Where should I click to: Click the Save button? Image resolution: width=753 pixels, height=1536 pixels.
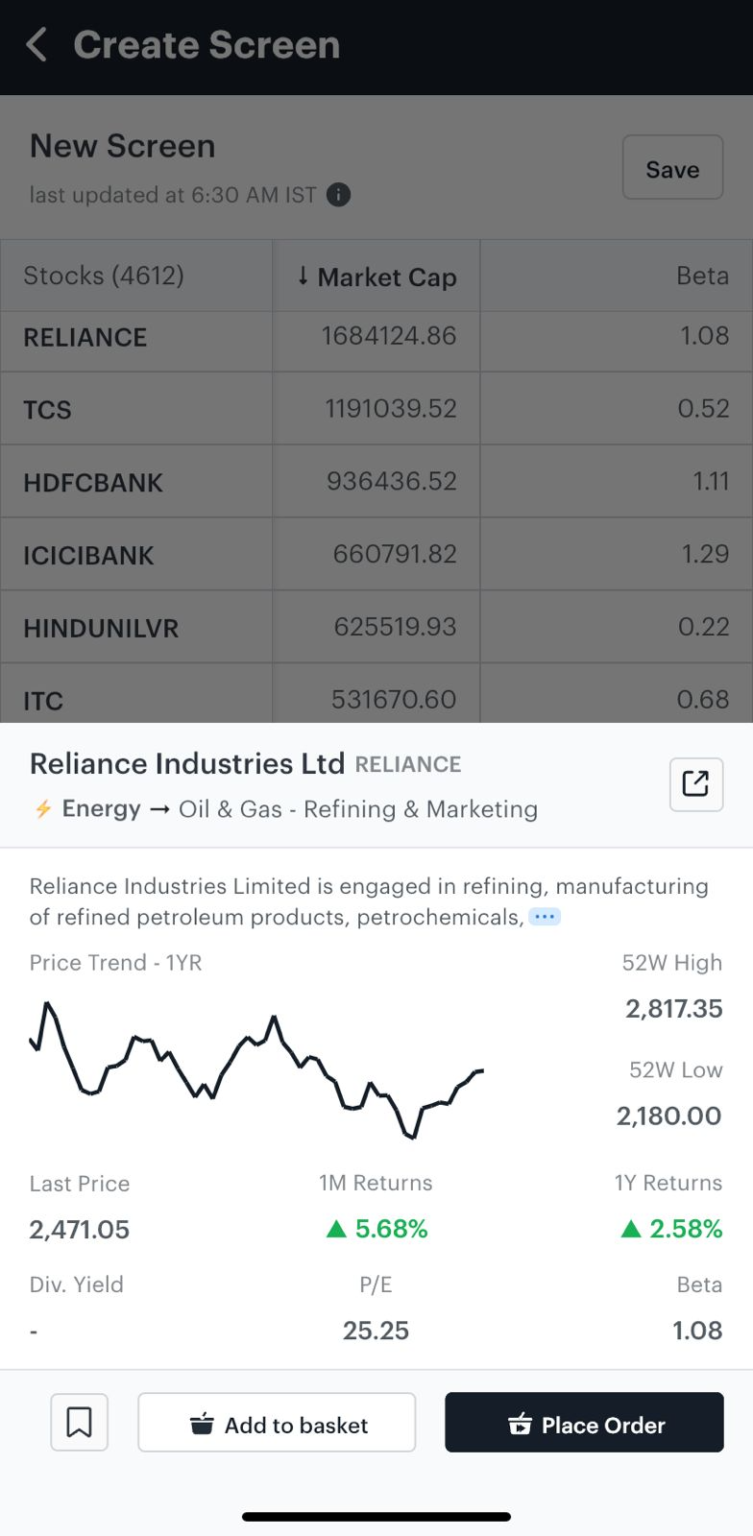672,168
